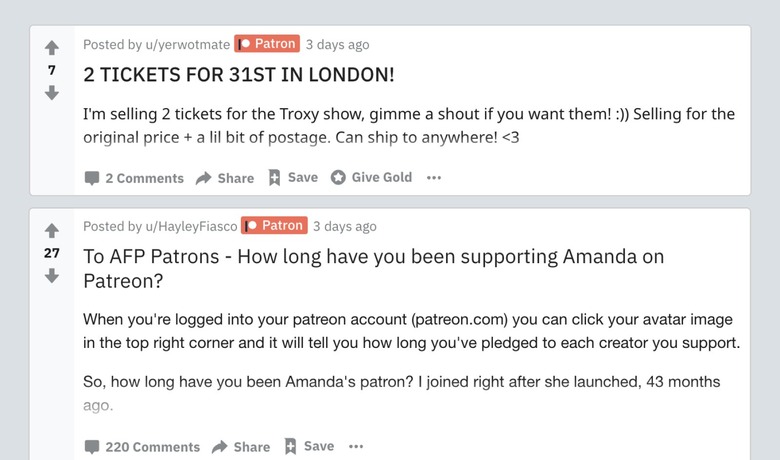This screenshot has width=780, height=460.
Task: Upvote the London tickets post
Action: pyautogui.click(x=52, y=48)
